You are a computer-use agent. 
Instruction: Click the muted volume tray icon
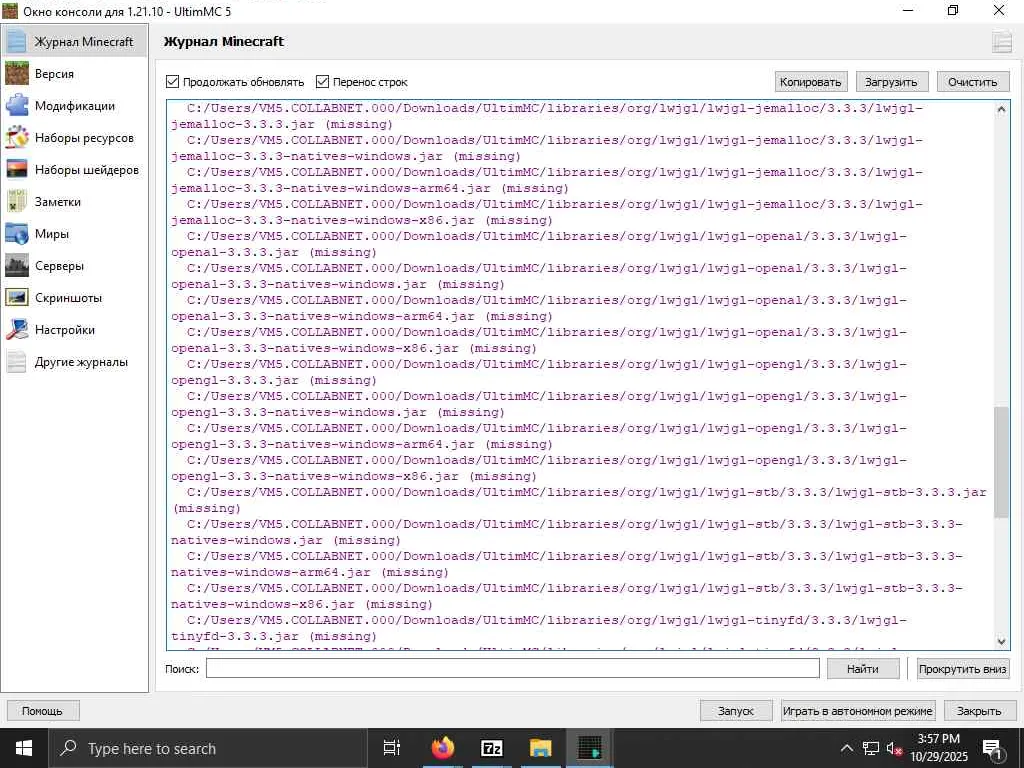coord(894,748)
